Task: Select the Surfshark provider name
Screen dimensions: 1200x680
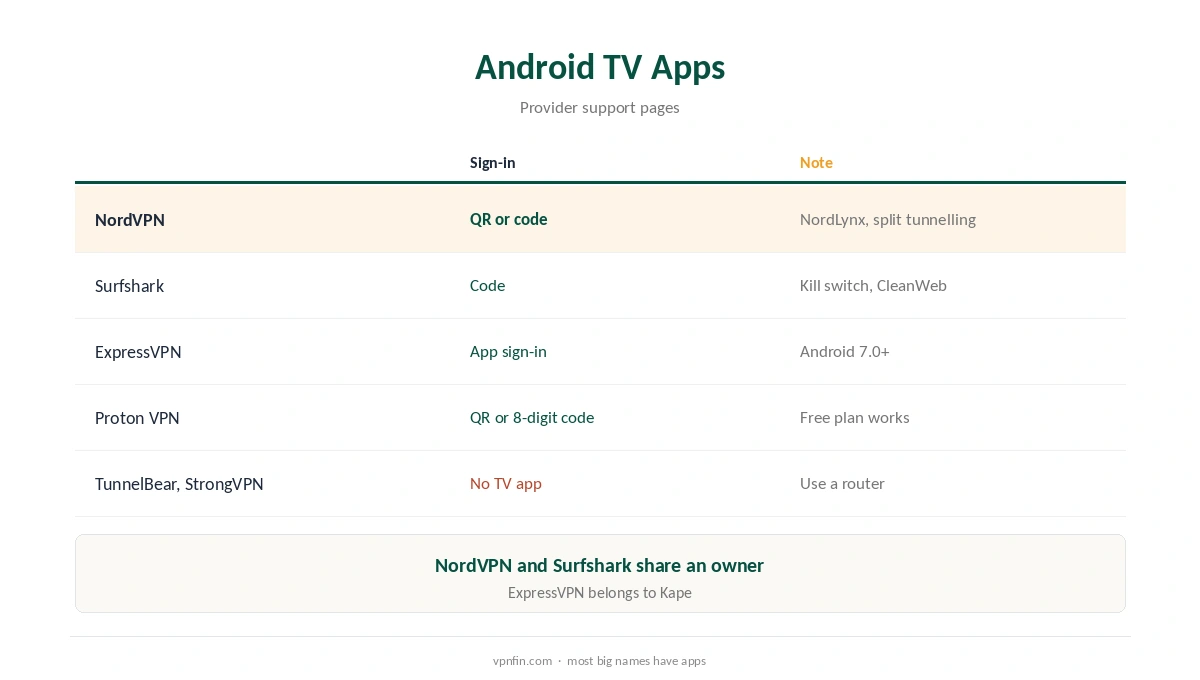Action: point(130,286)
